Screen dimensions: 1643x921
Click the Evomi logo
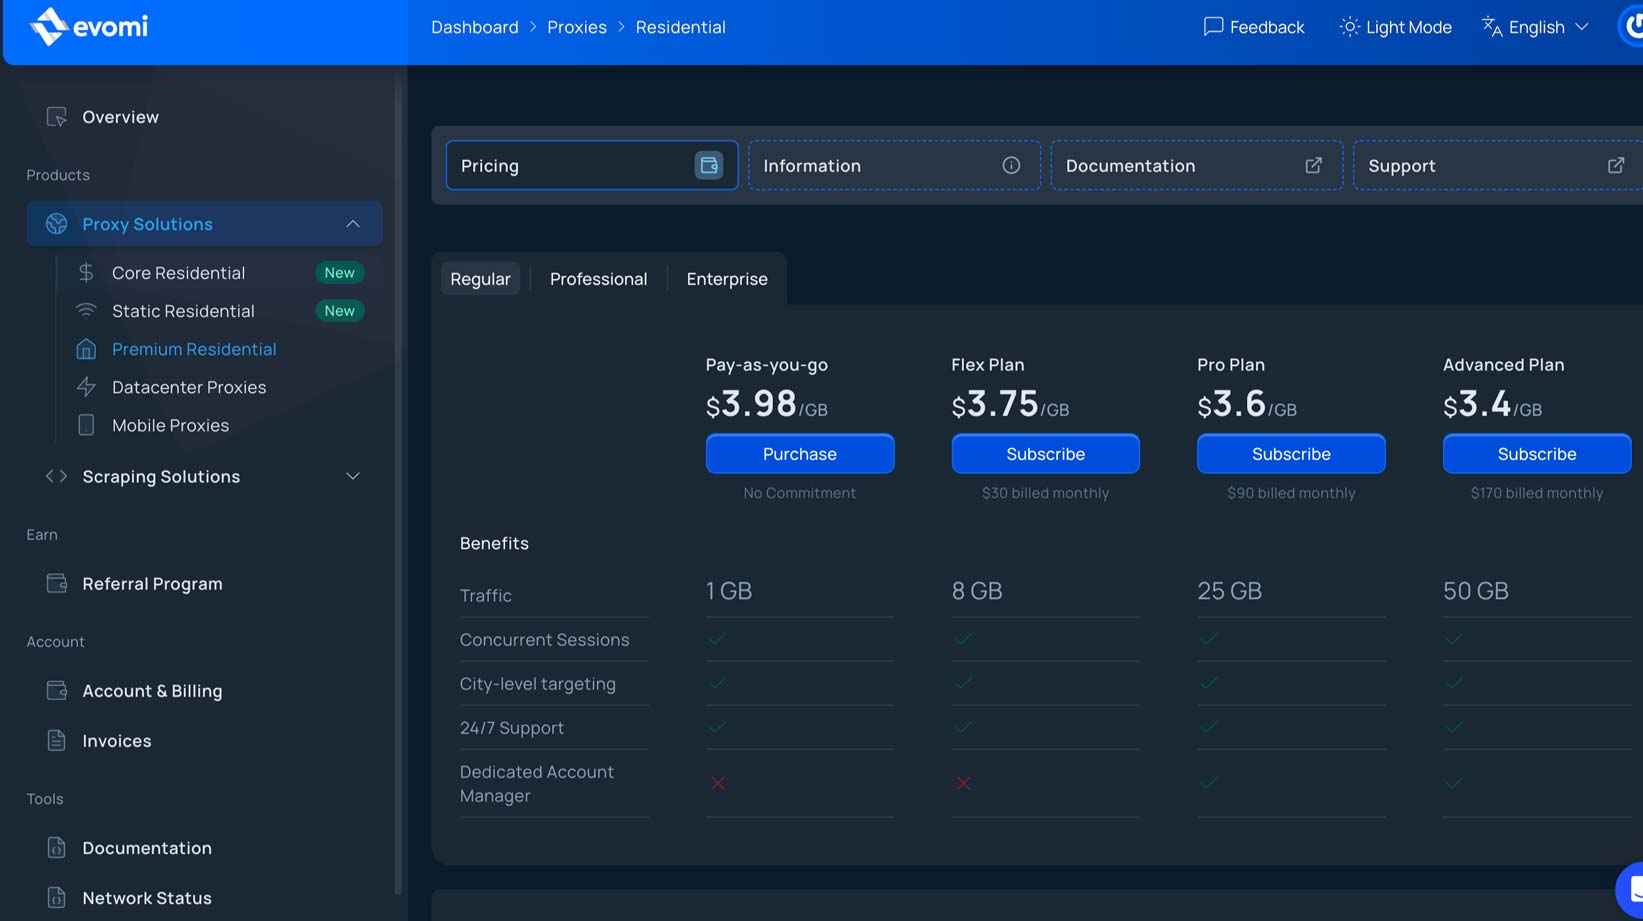89,27
